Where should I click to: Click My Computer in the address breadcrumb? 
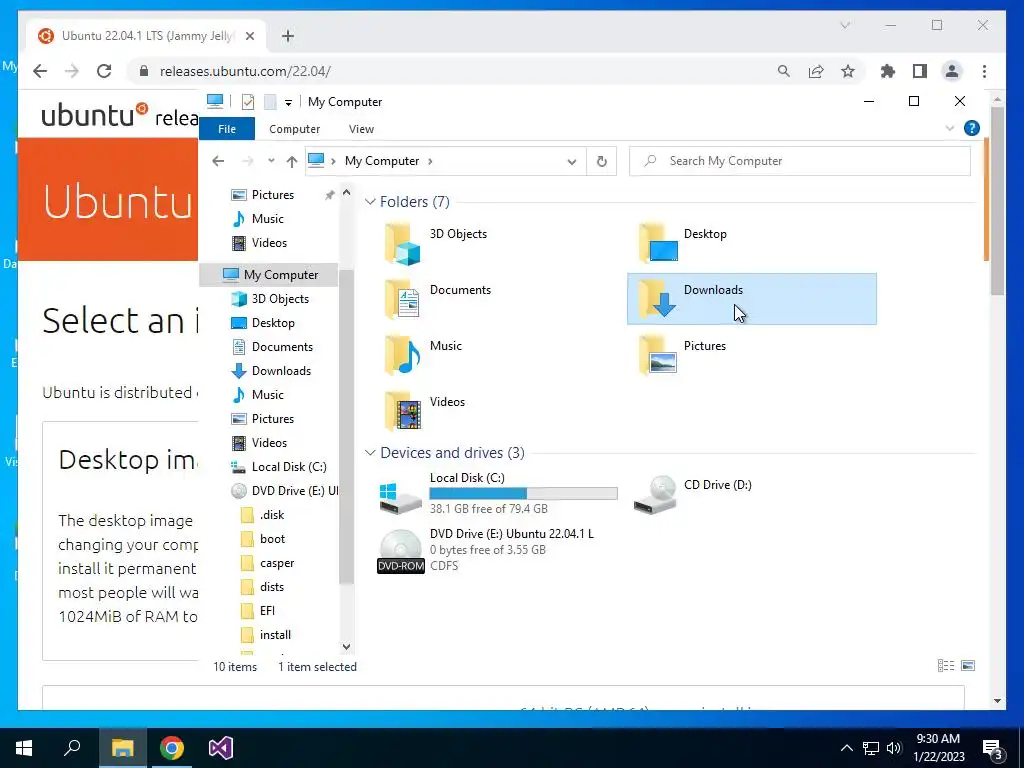pos(381,161)
